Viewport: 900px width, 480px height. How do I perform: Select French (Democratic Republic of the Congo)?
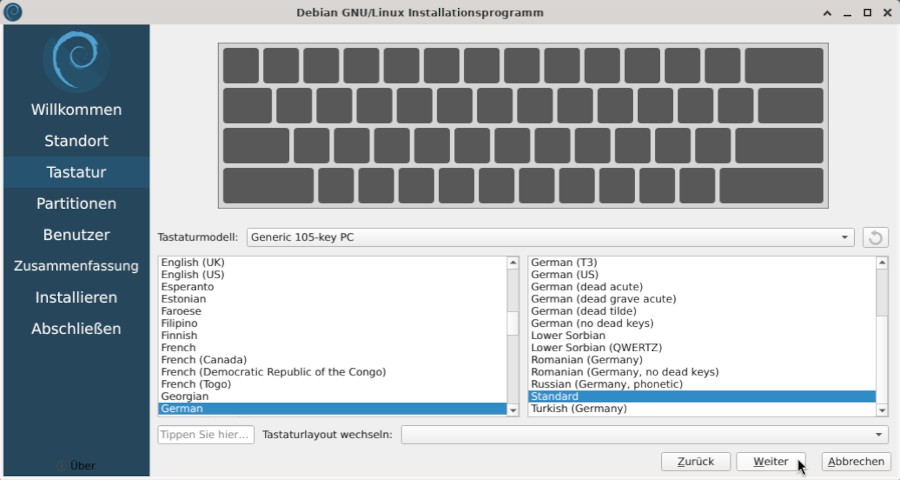pyautogui.click(x=332, y=372)
